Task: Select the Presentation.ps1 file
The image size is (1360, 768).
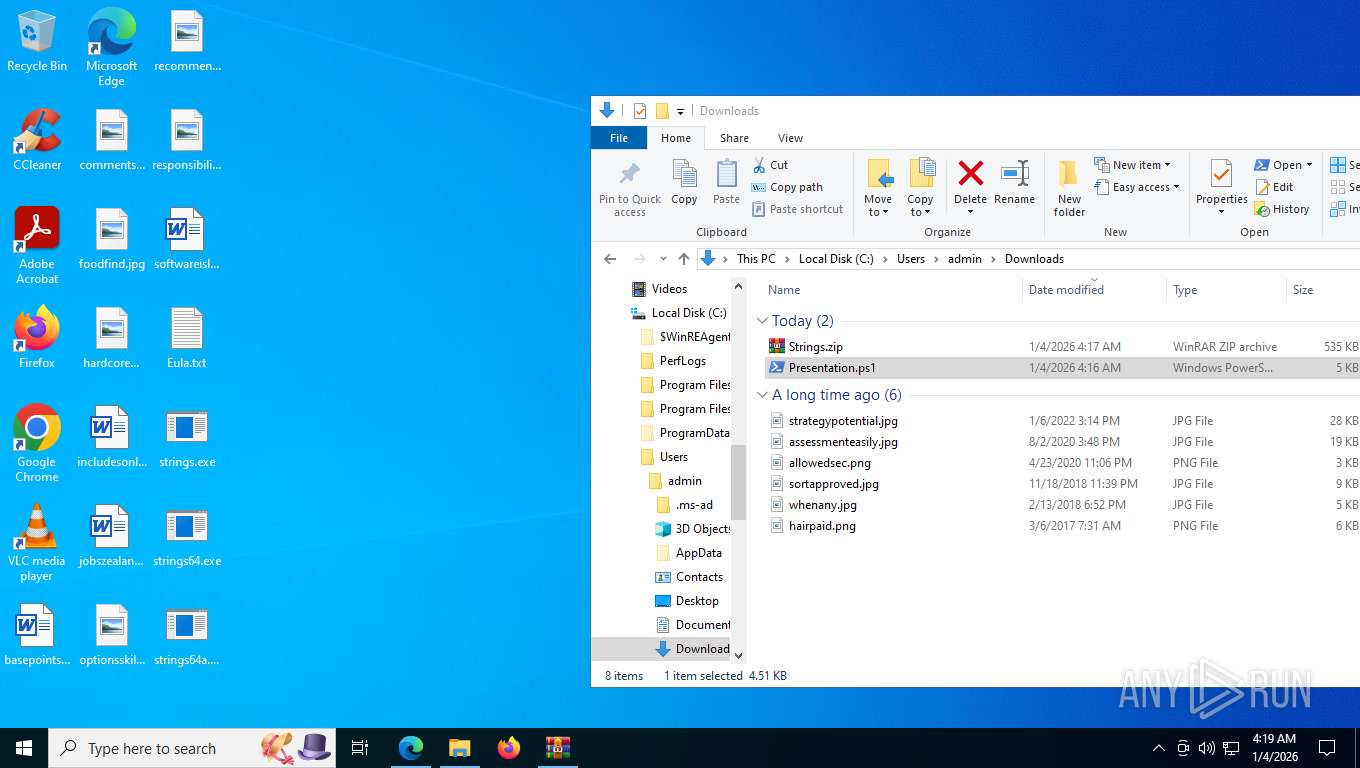Action: tap(832, 368)
